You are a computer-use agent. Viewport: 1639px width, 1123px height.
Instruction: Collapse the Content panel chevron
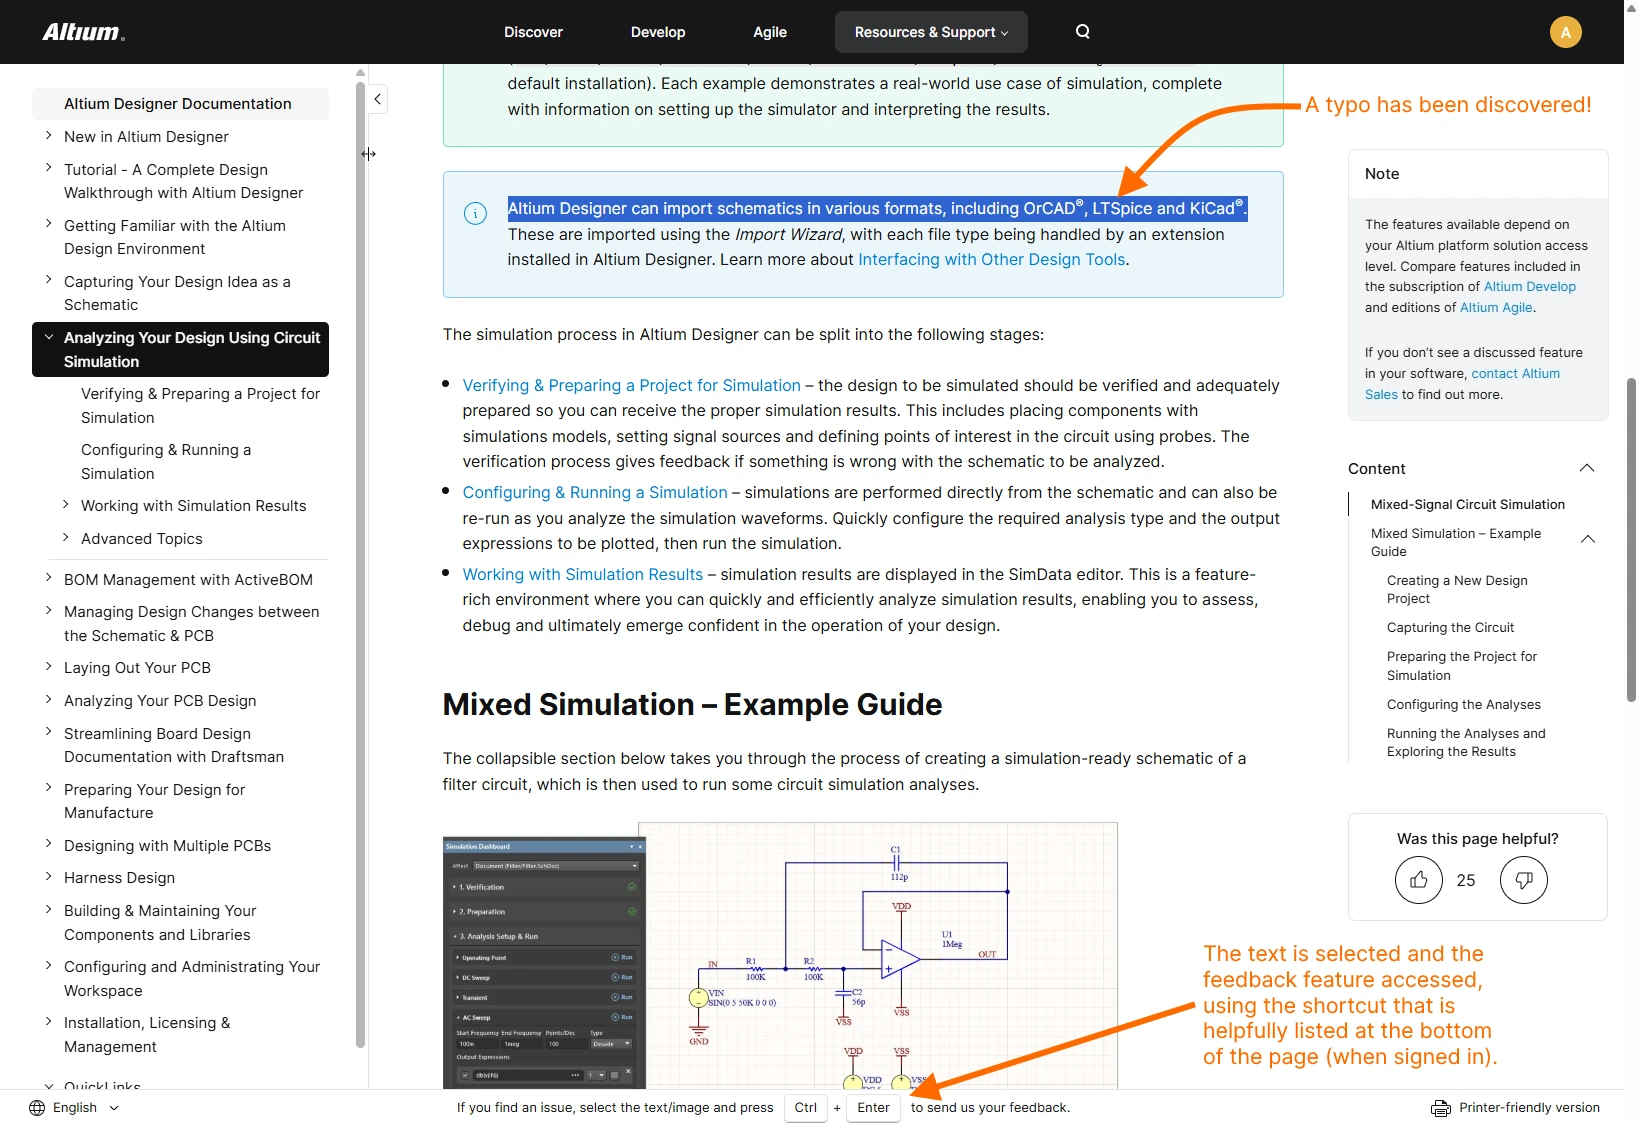pos(1586,468)
